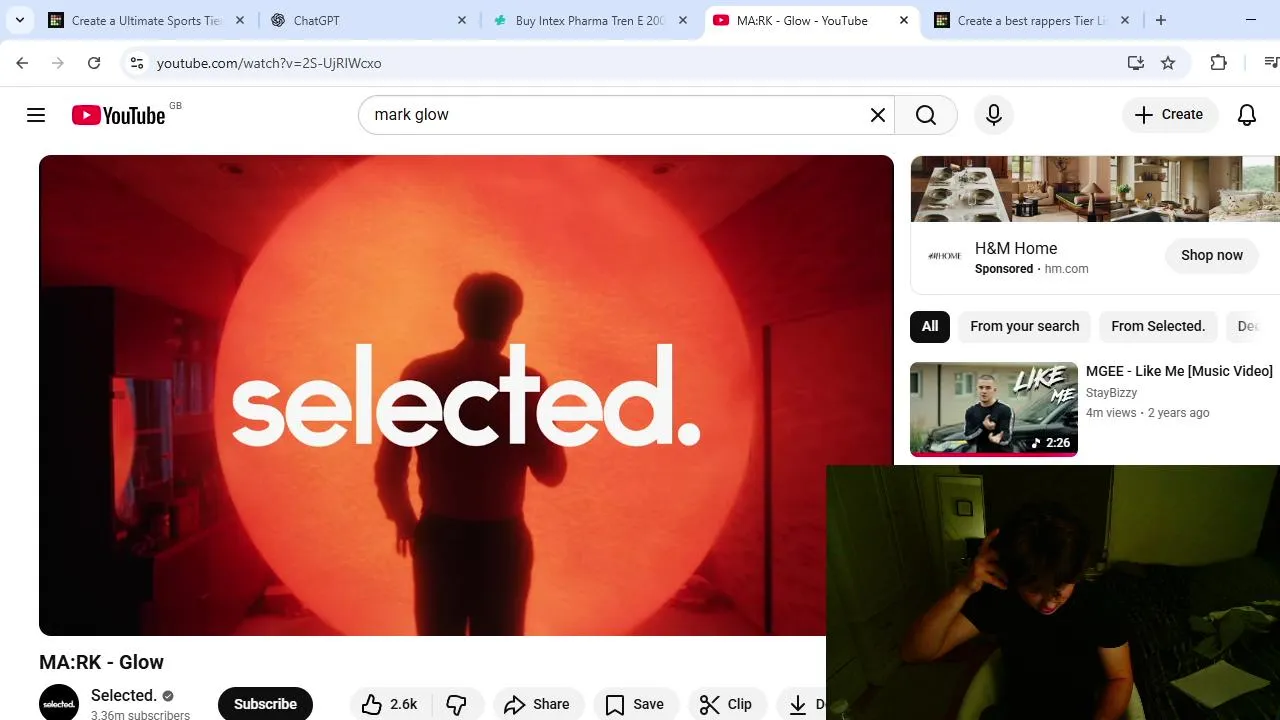
Task: Clear the search box text with X
Action: click(x=878, y=115)
